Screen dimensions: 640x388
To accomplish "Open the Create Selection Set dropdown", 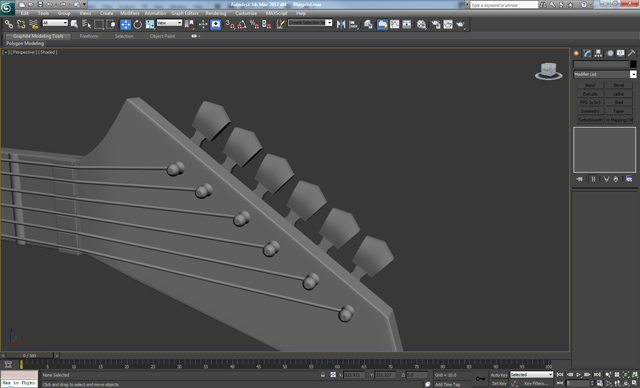I will pyautogui.click(x=310, y=23).
